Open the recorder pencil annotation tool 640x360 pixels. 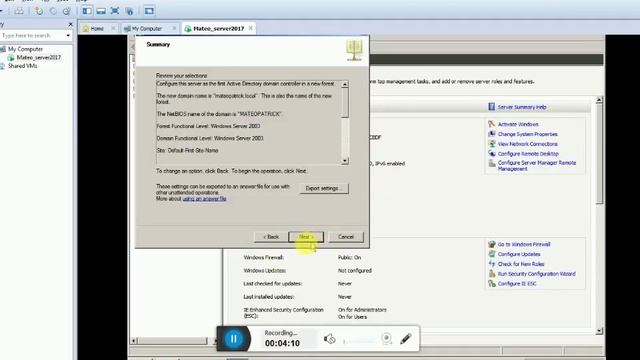tap(405, 338)
